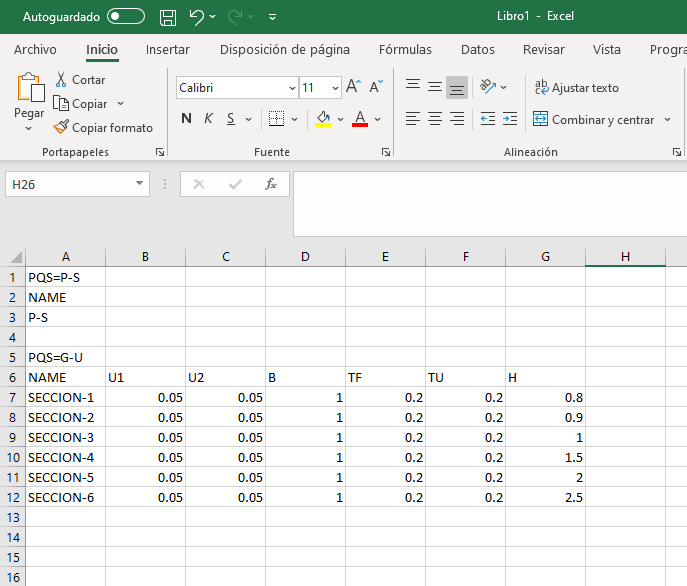Apply cell borders icon
Viewport: 687px width, 586px height.
point(276,118)
